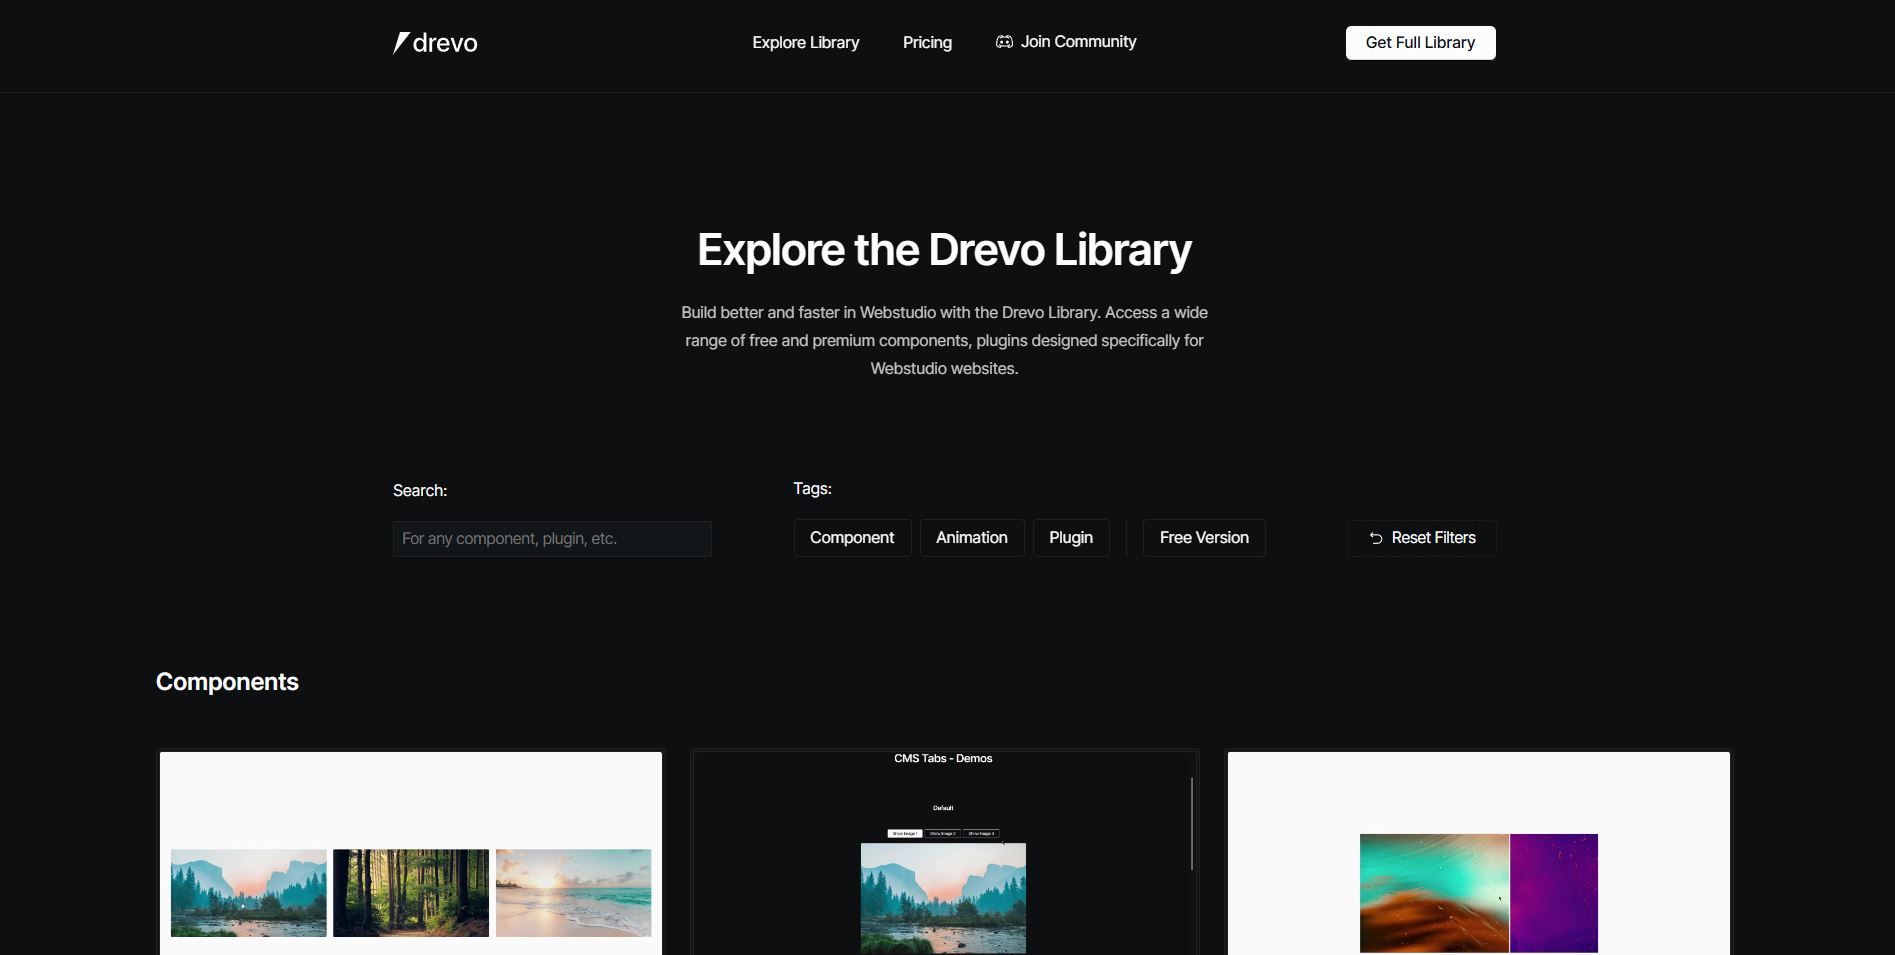
Task: Open the Pricing page
Action: (926, 42)
